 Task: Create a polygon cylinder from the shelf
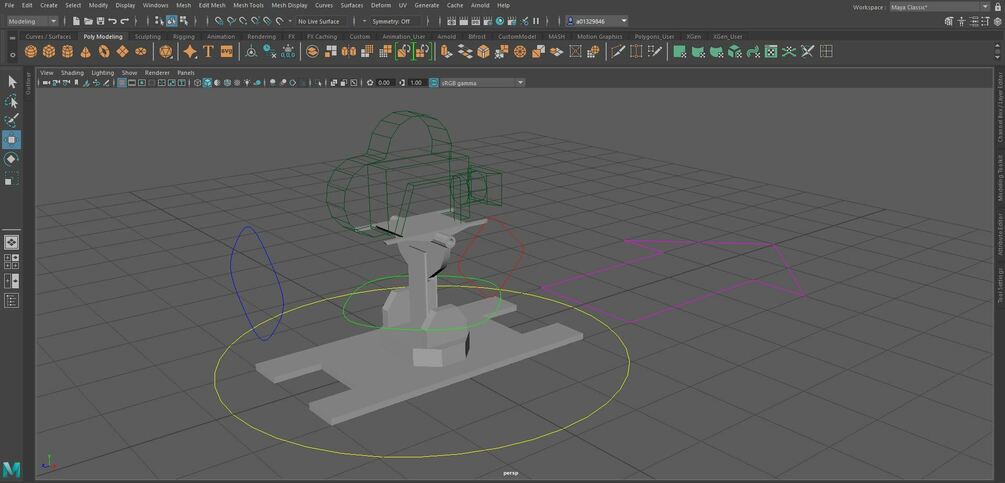click(67, 52)
